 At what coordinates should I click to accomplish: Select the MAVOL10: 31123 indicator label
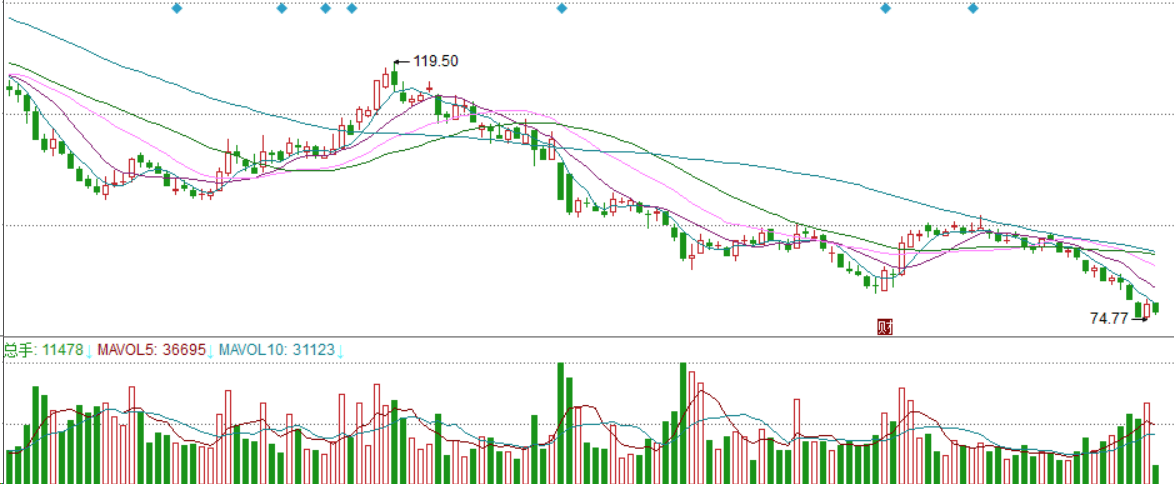click(276, 350)
